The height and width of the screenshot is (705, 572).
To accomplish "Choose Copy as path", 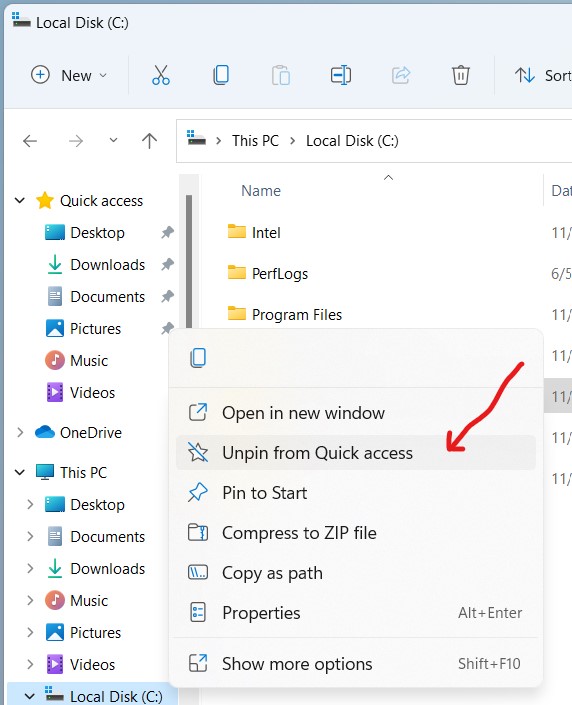I will pos(356,573).
